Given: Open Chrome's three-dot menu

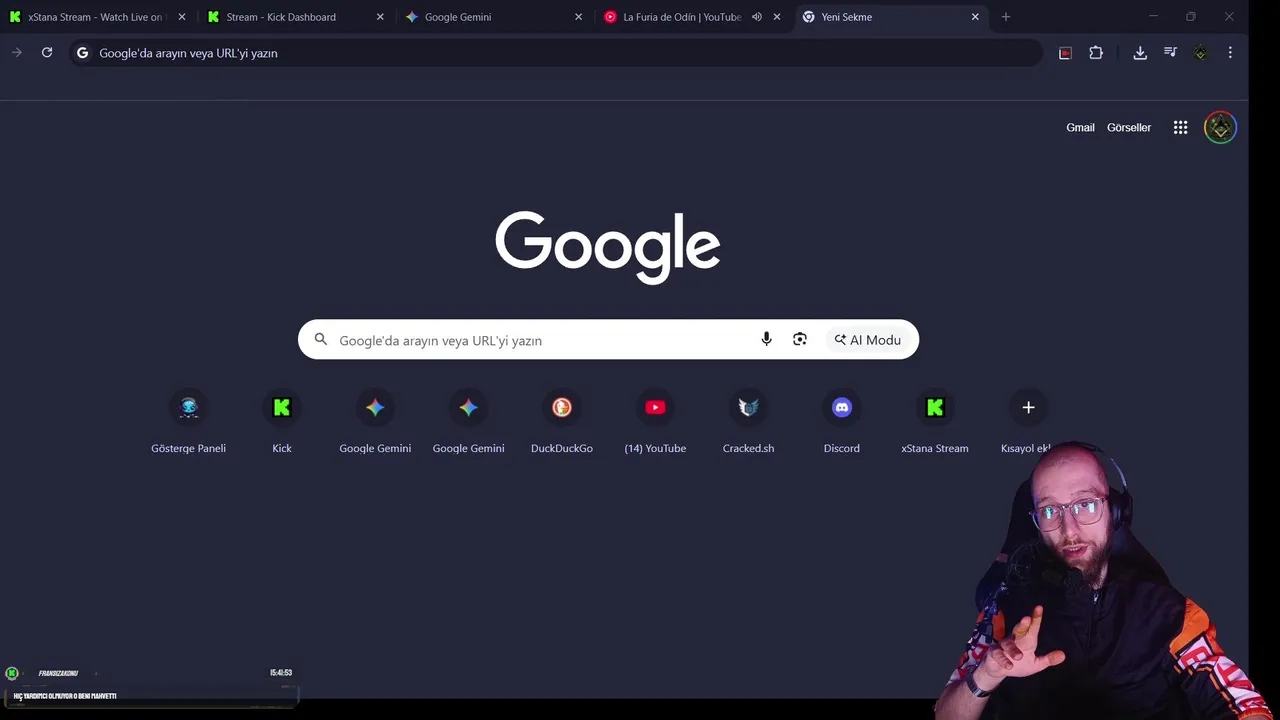Looking at the screenshot, I should (1230, 53).
